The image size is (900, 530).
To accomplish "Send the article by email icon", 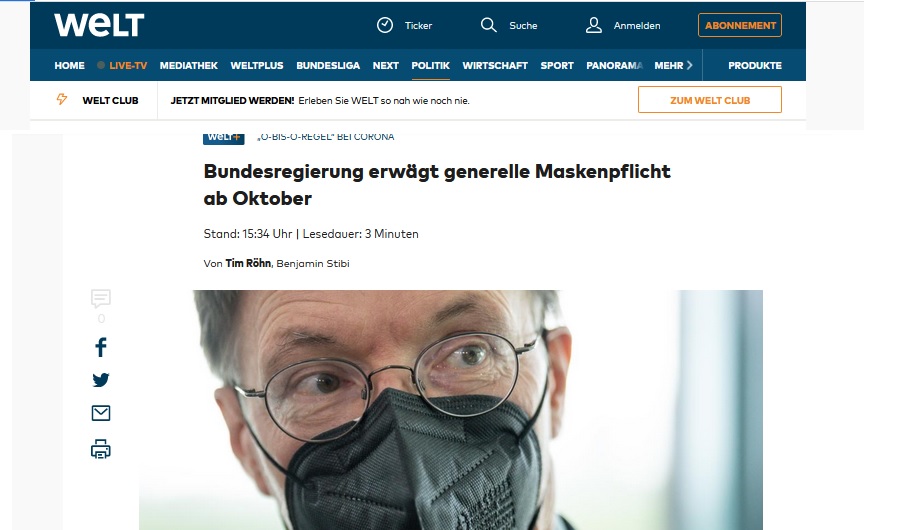I will [x=100, y=413].
